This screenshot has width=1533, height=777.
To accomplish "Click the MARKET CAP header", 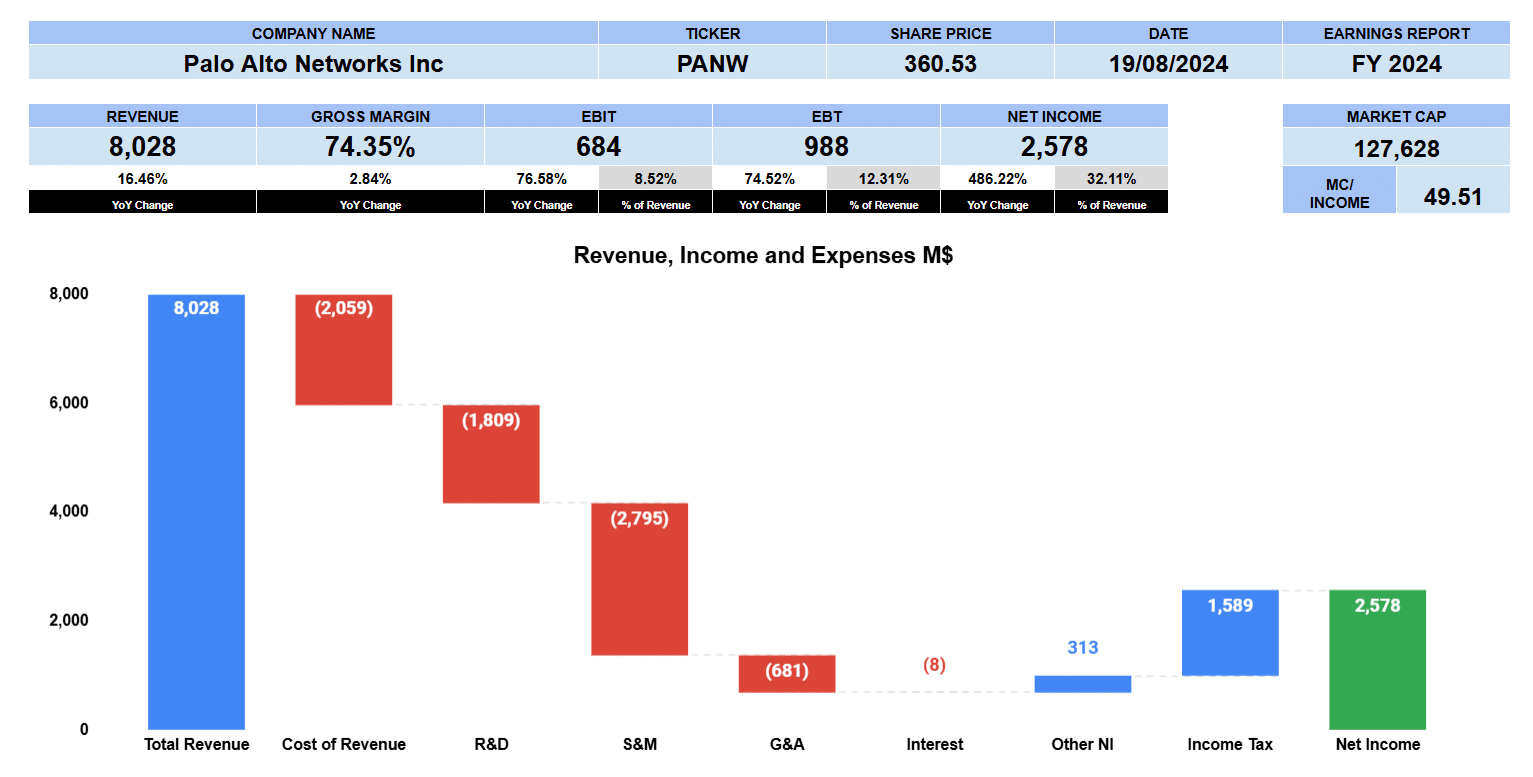I will pos(1396,117).
